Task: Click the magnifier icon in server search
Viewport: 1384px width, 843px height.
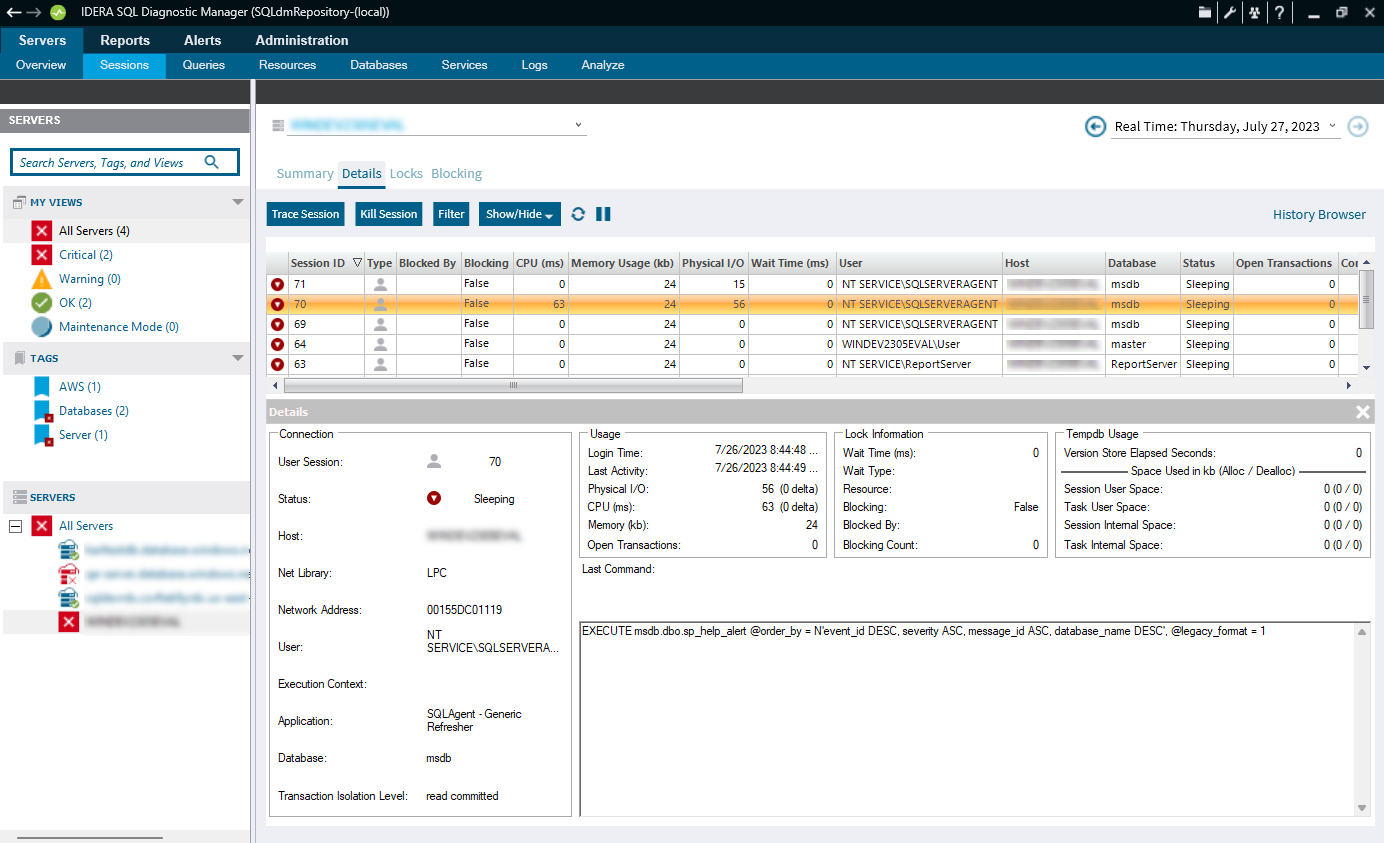Action: coord(212,162)
